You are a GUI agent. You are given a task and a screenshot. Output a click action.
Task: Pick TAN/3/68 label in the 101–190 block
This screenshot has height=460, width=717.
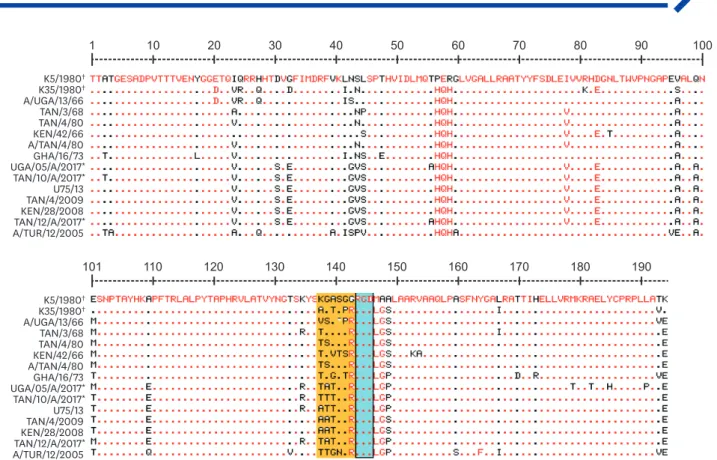[61, 333]
